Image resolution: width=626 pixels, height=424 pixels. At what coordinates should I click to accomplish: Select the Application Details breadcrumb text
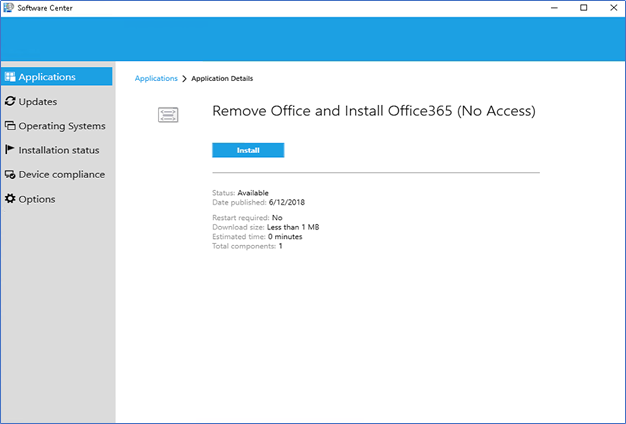[222, 78]
